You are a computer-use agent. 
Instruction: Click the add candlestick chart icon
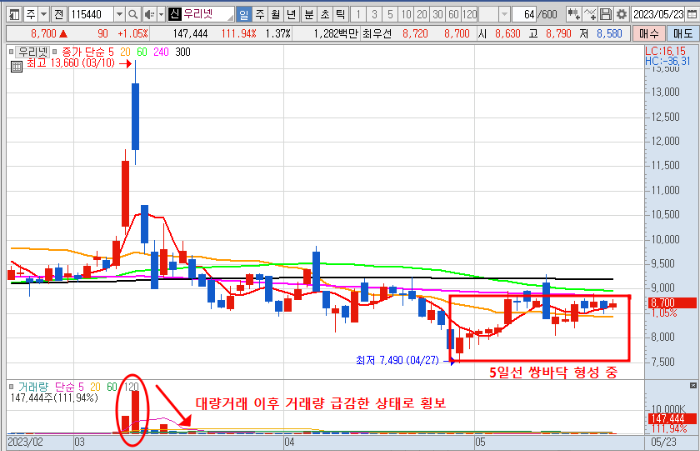click(574, 15)
